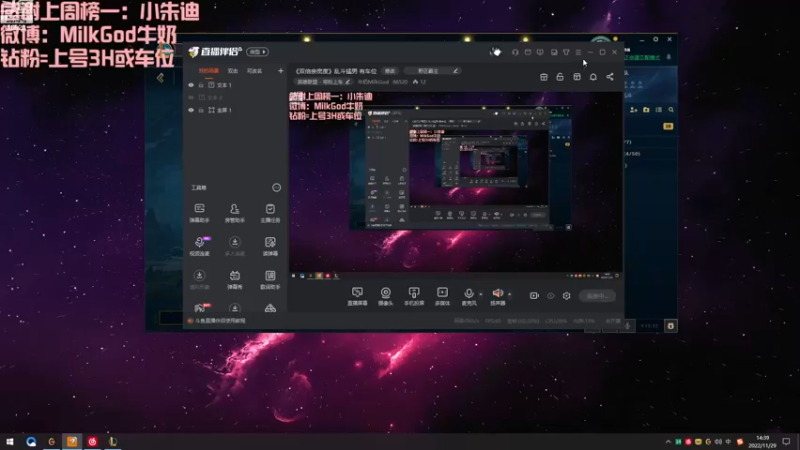Click the share icon in room toolbar

pyautogui.click(x=610, y=77)
